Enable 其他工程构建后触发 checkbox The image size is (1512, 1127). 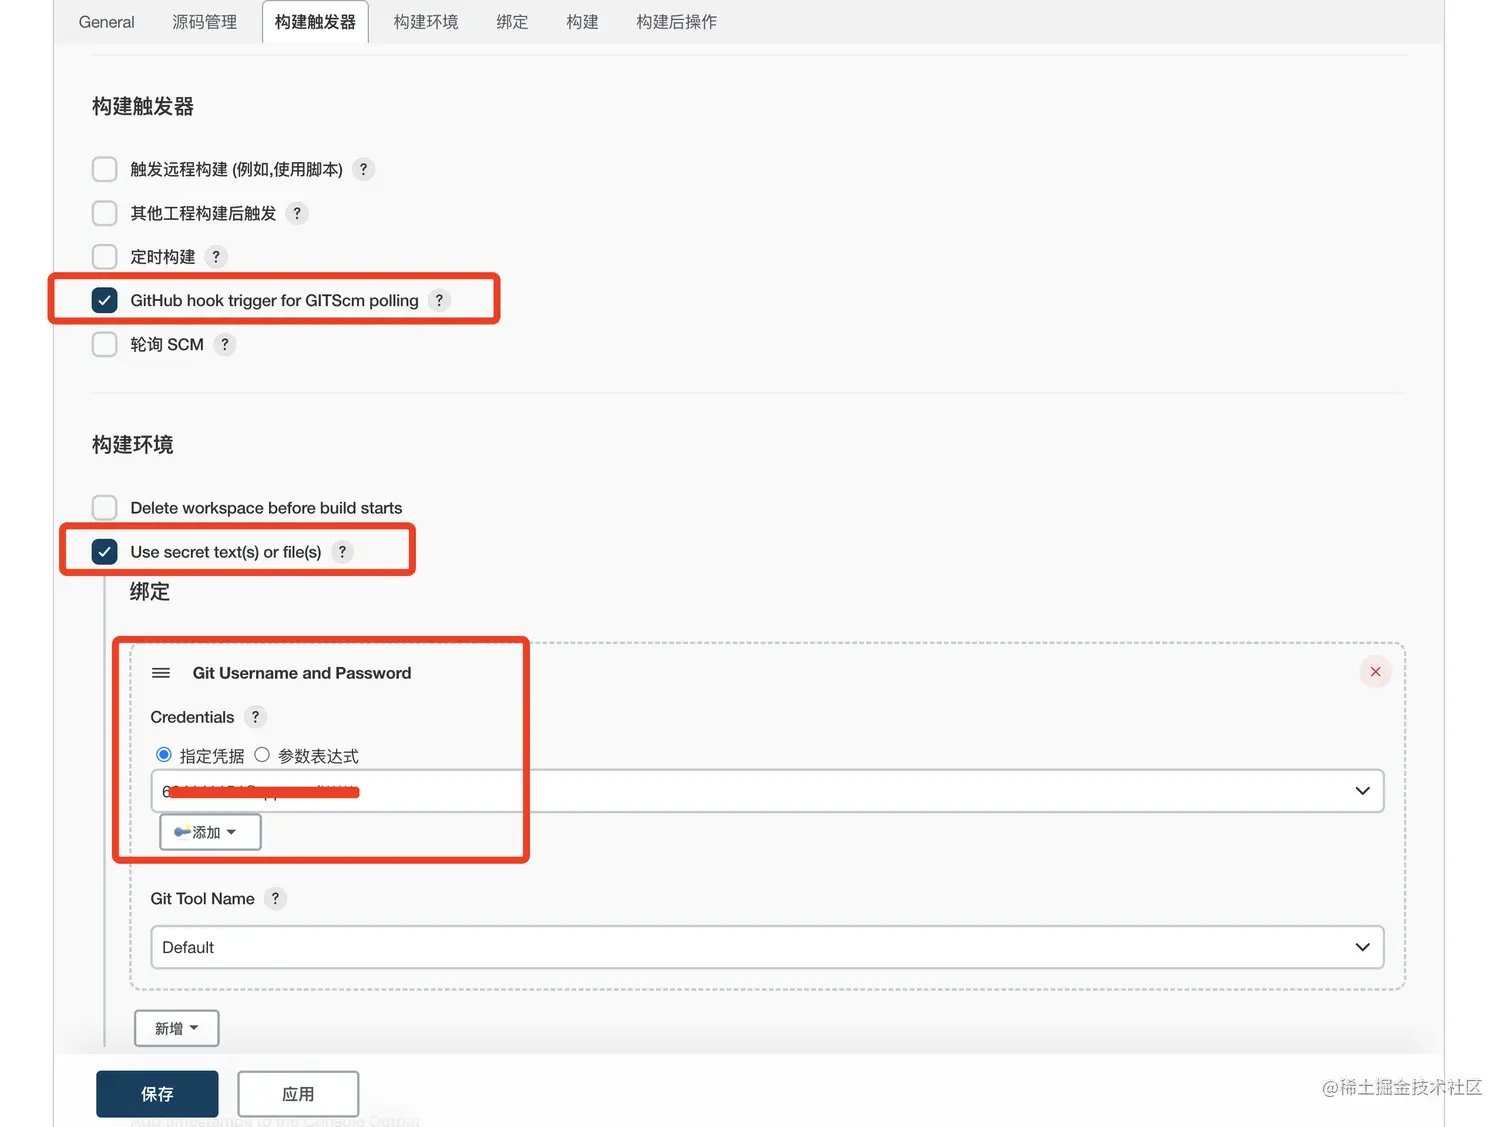105,213
